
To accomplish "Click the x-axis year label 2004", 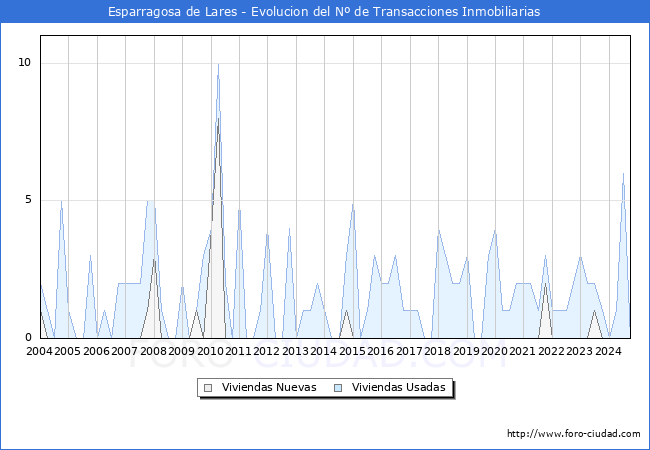I will coord(39,351).
